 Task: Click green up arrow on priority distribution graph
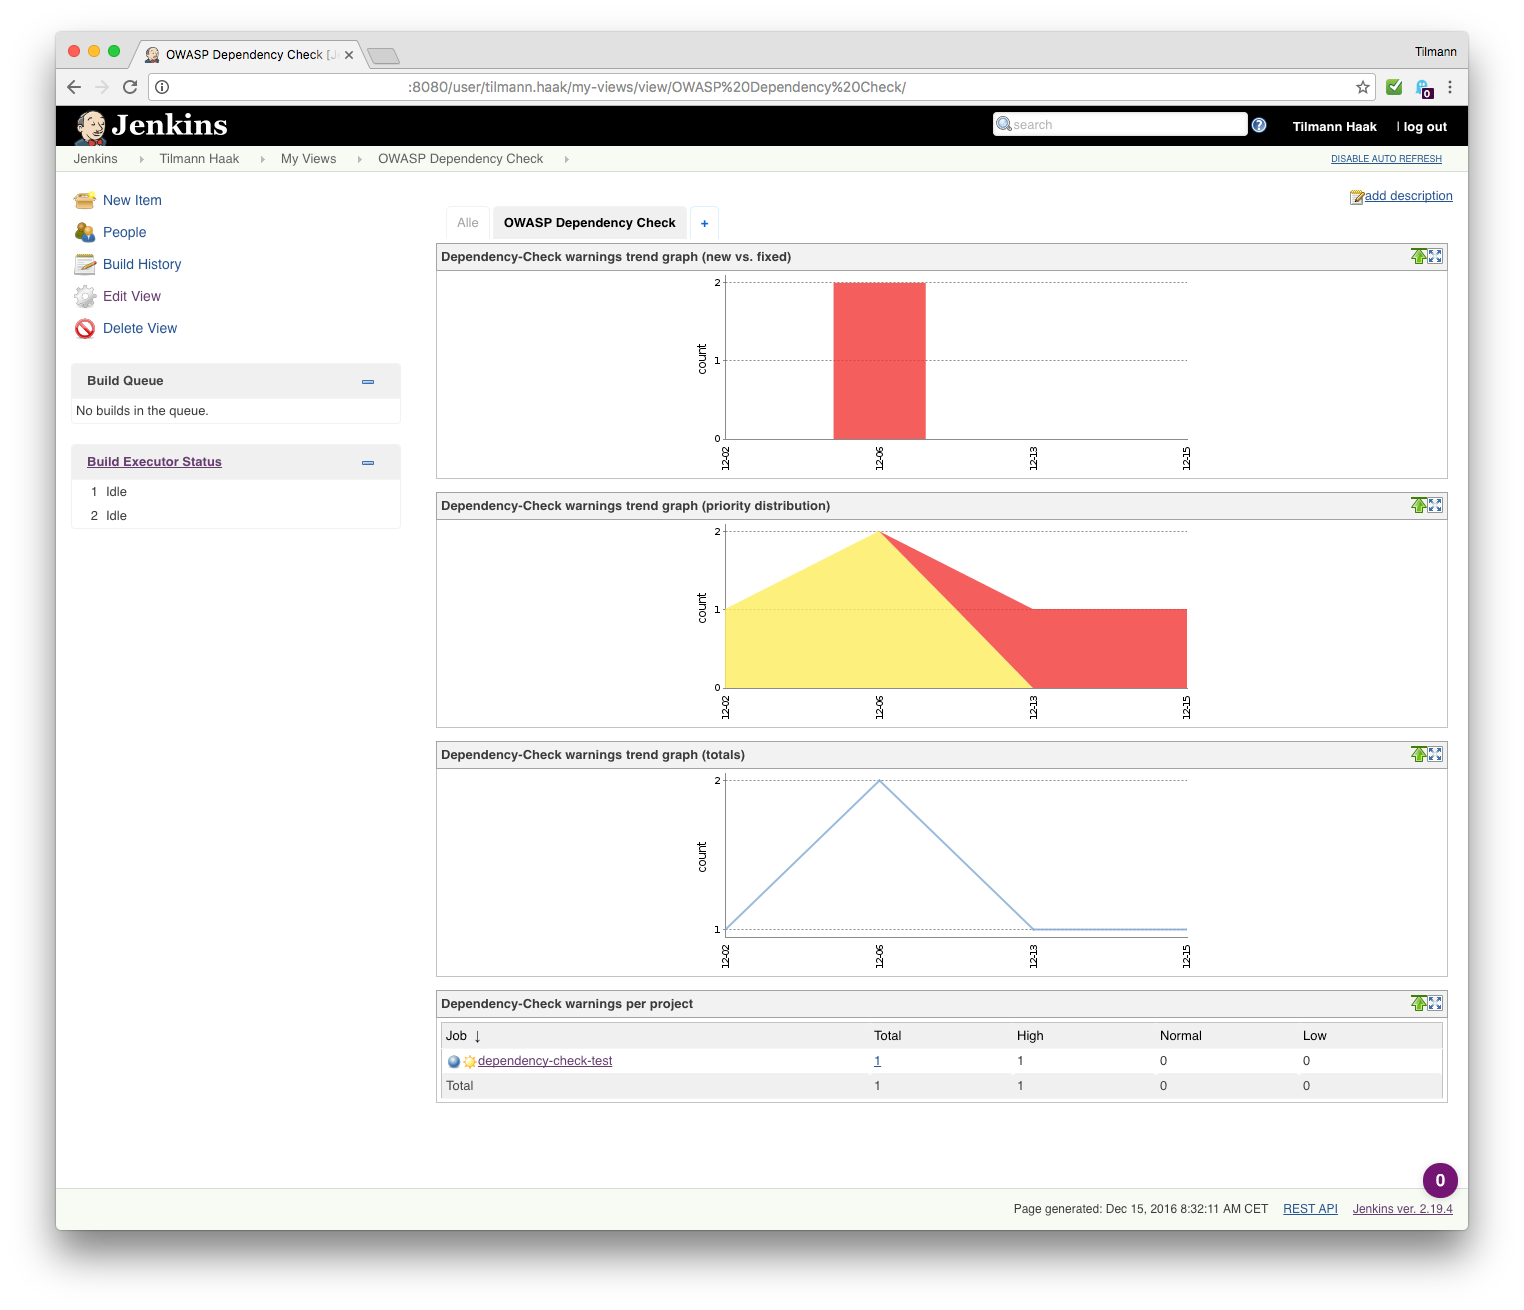(x=1419, y=505)
